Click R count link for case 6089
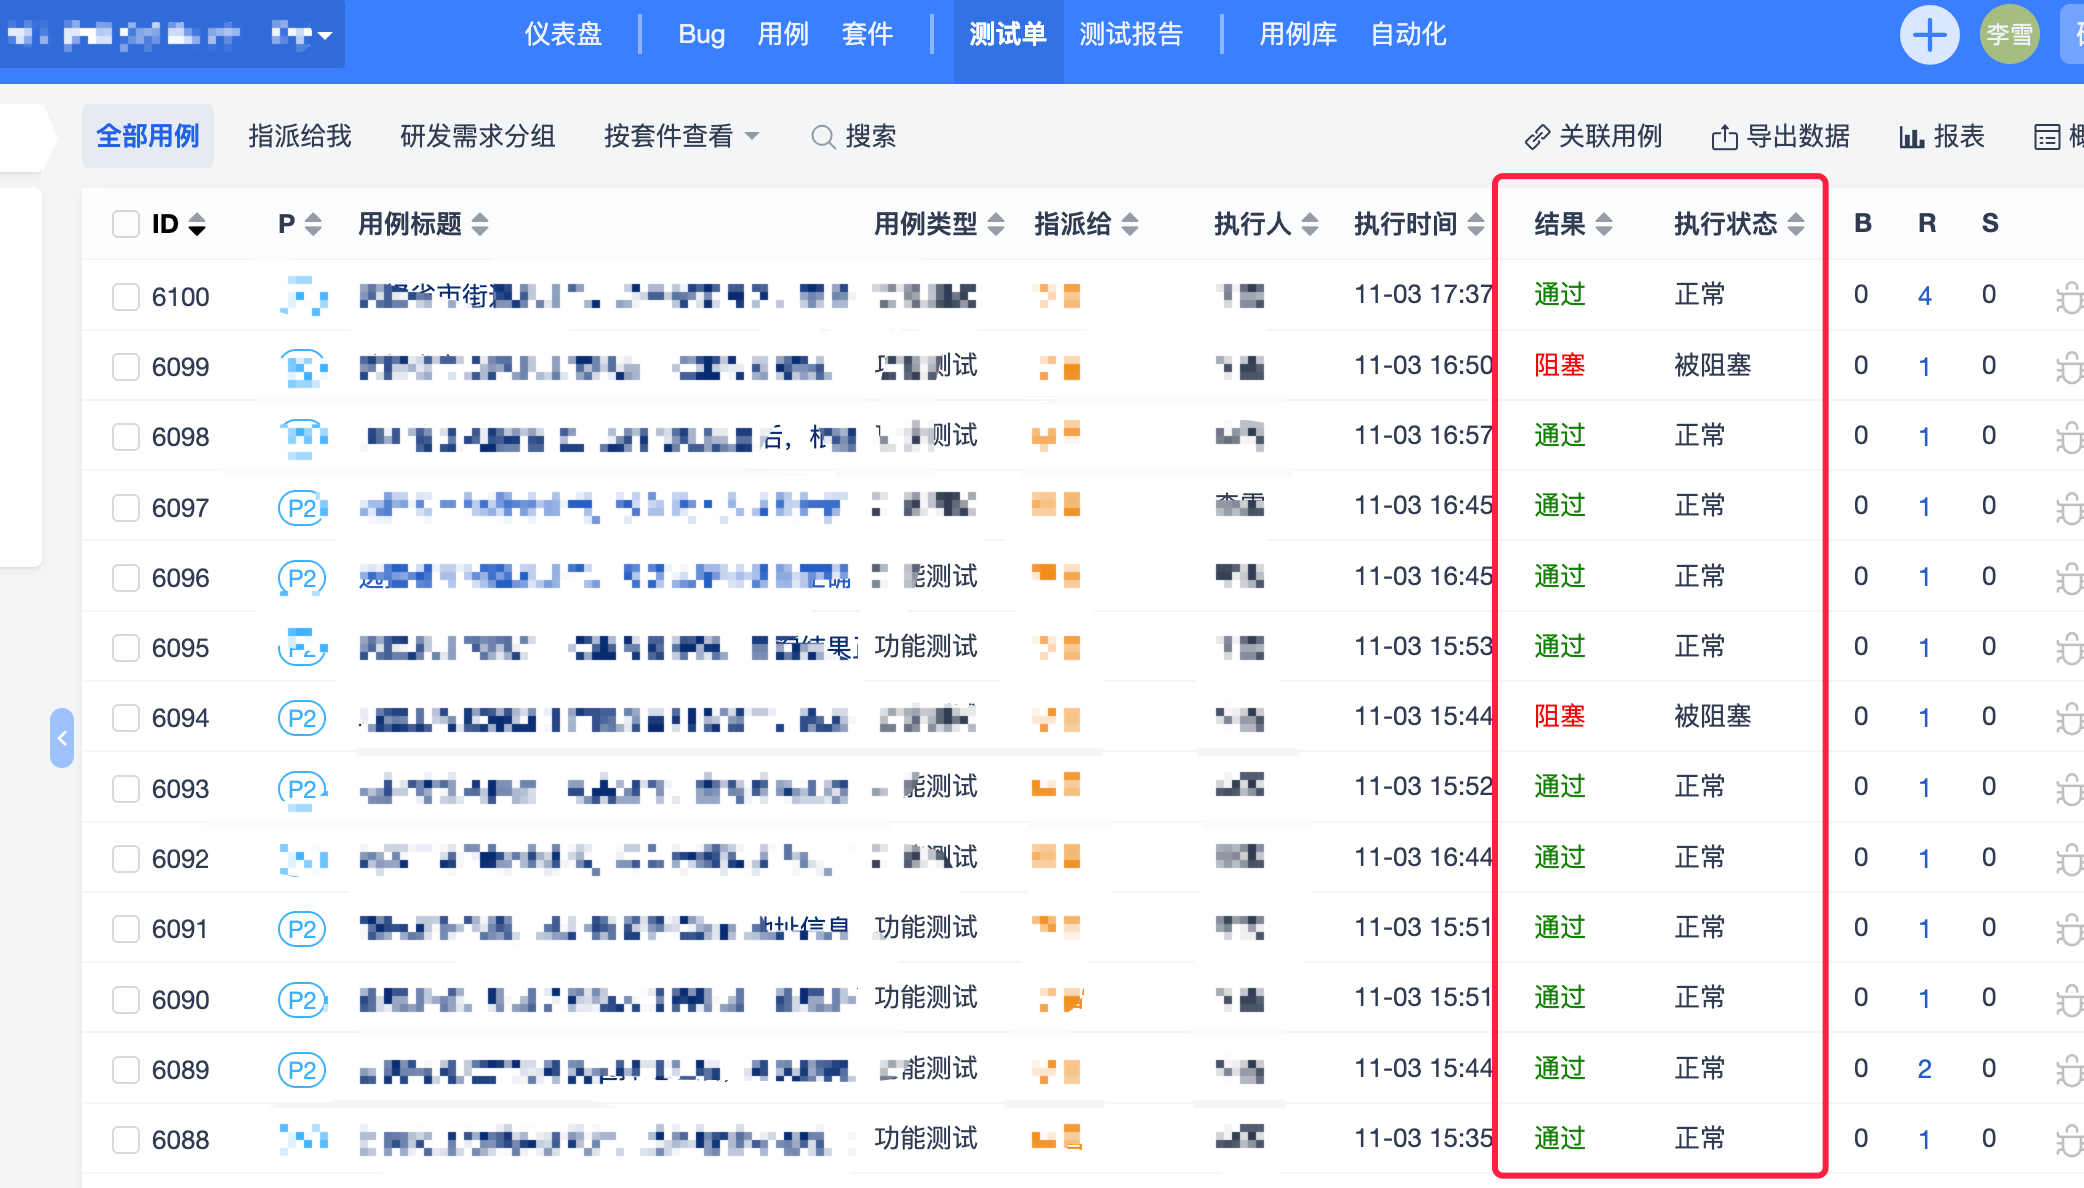 tap(1924, 1069)
